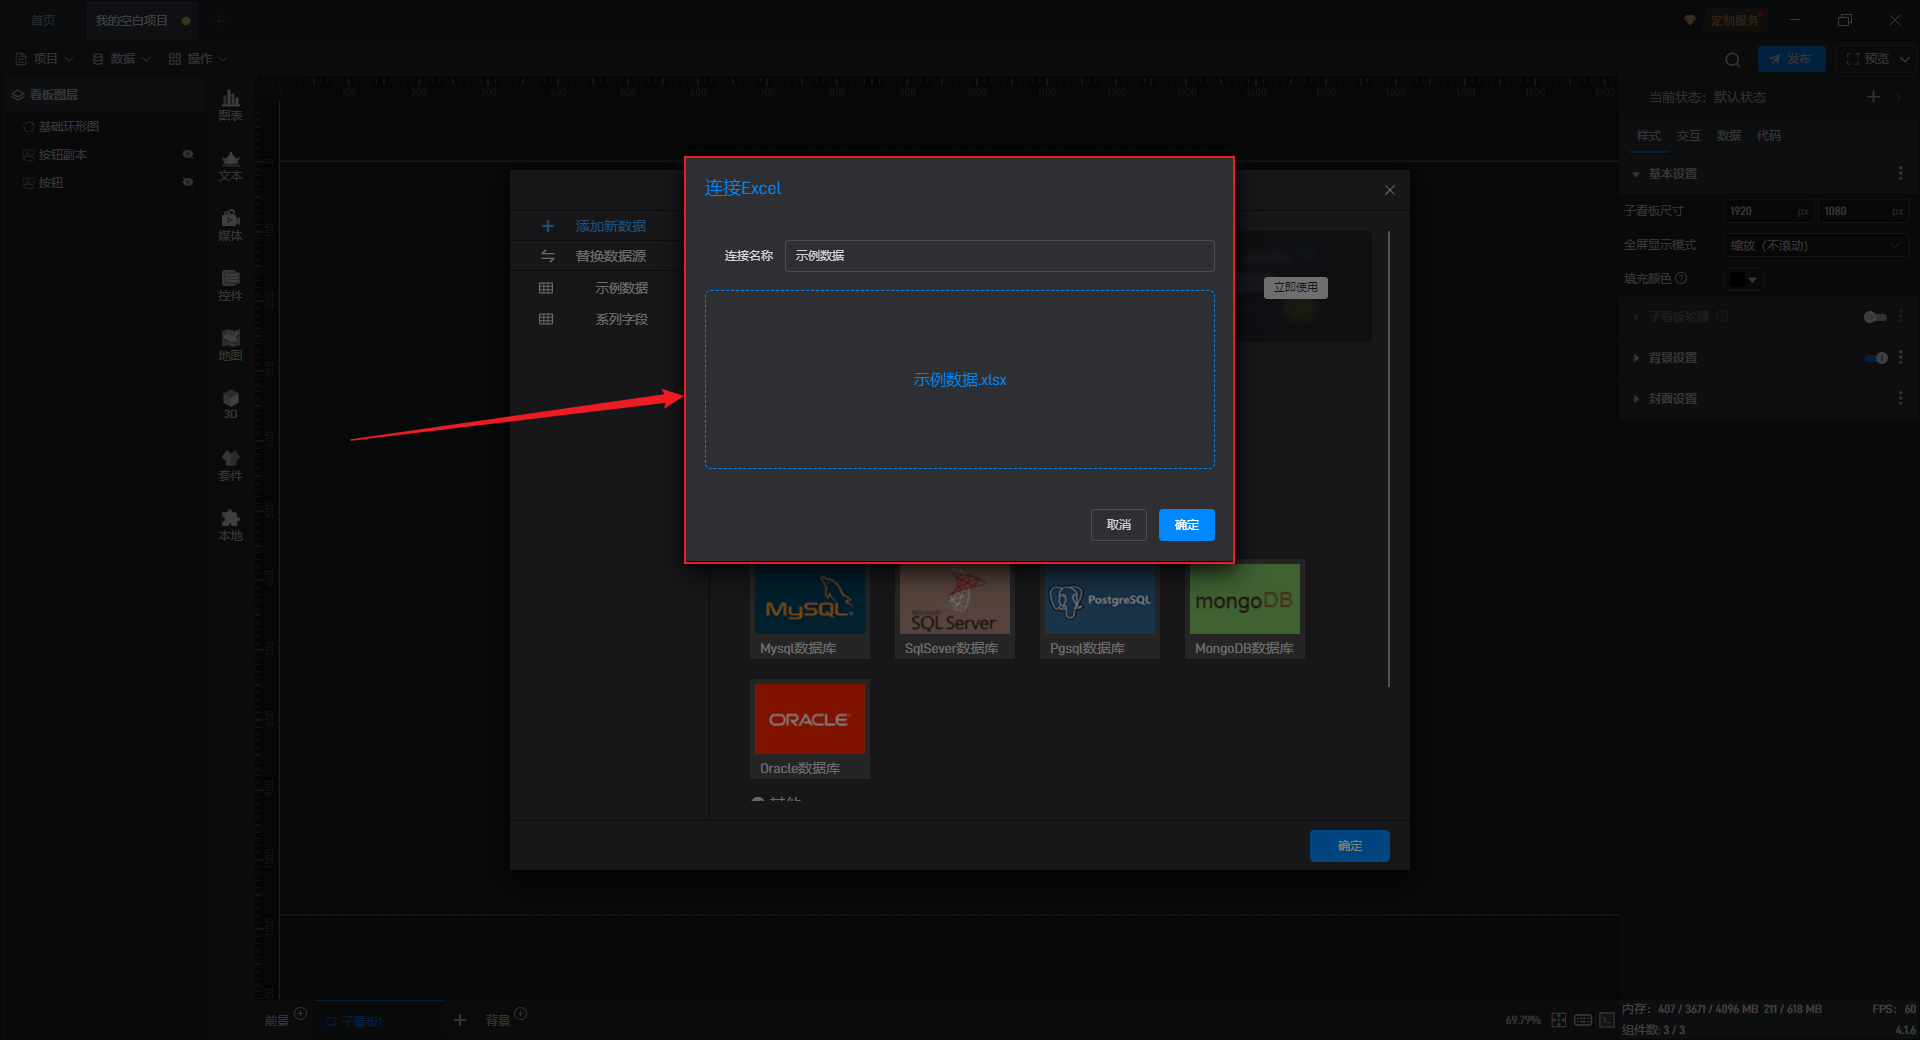Expand the 封面设置 section
The image size is (1920, 1040).
pyautogui.click(x=1636, y=399)
